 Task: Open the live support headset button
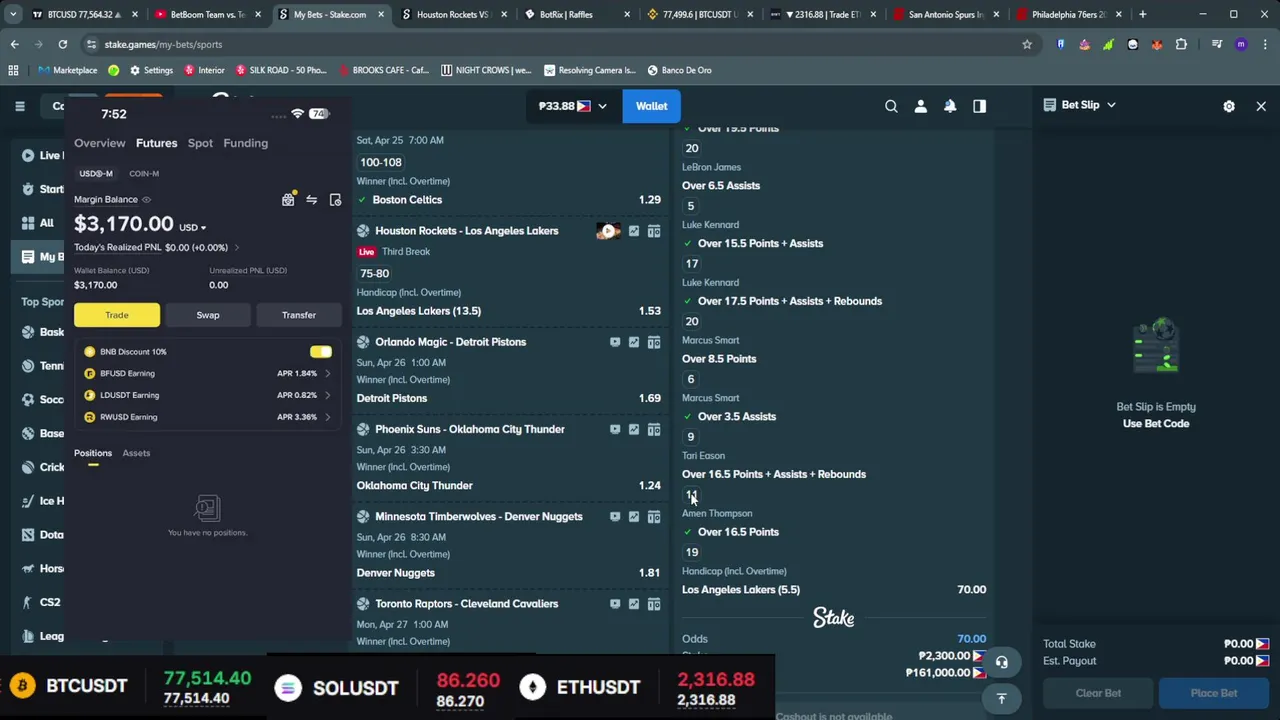click(1001, 662)
